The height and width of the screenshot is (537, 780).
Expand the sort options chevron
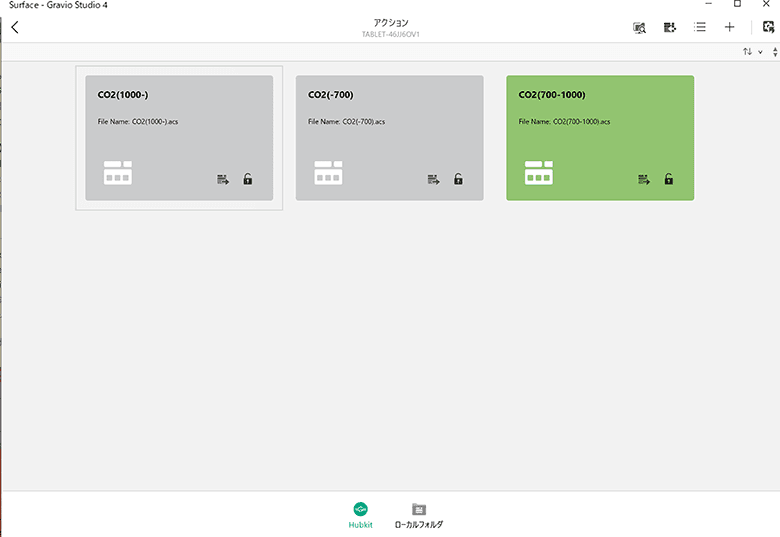point(760,52)
